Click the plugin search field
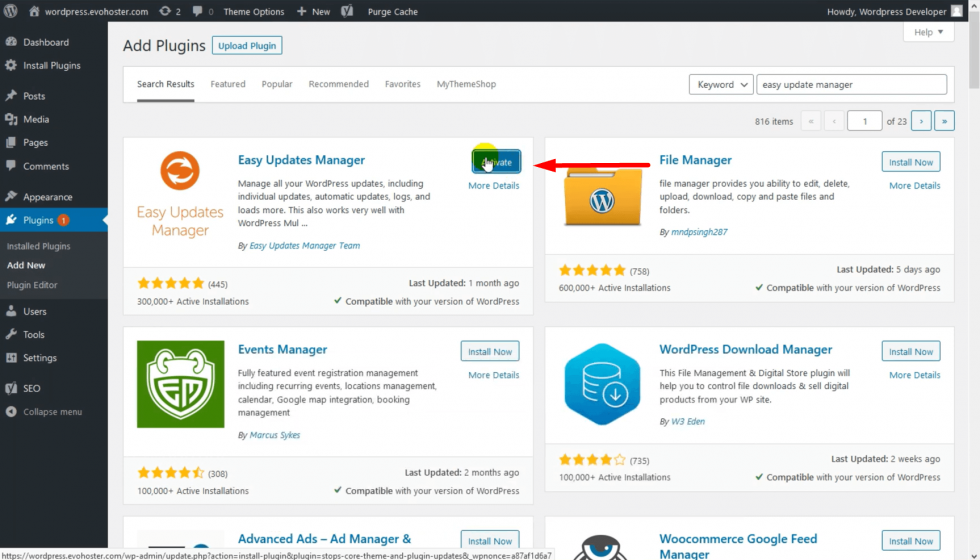980x560 pixels. pyautogui.click(x=851, y=84)
